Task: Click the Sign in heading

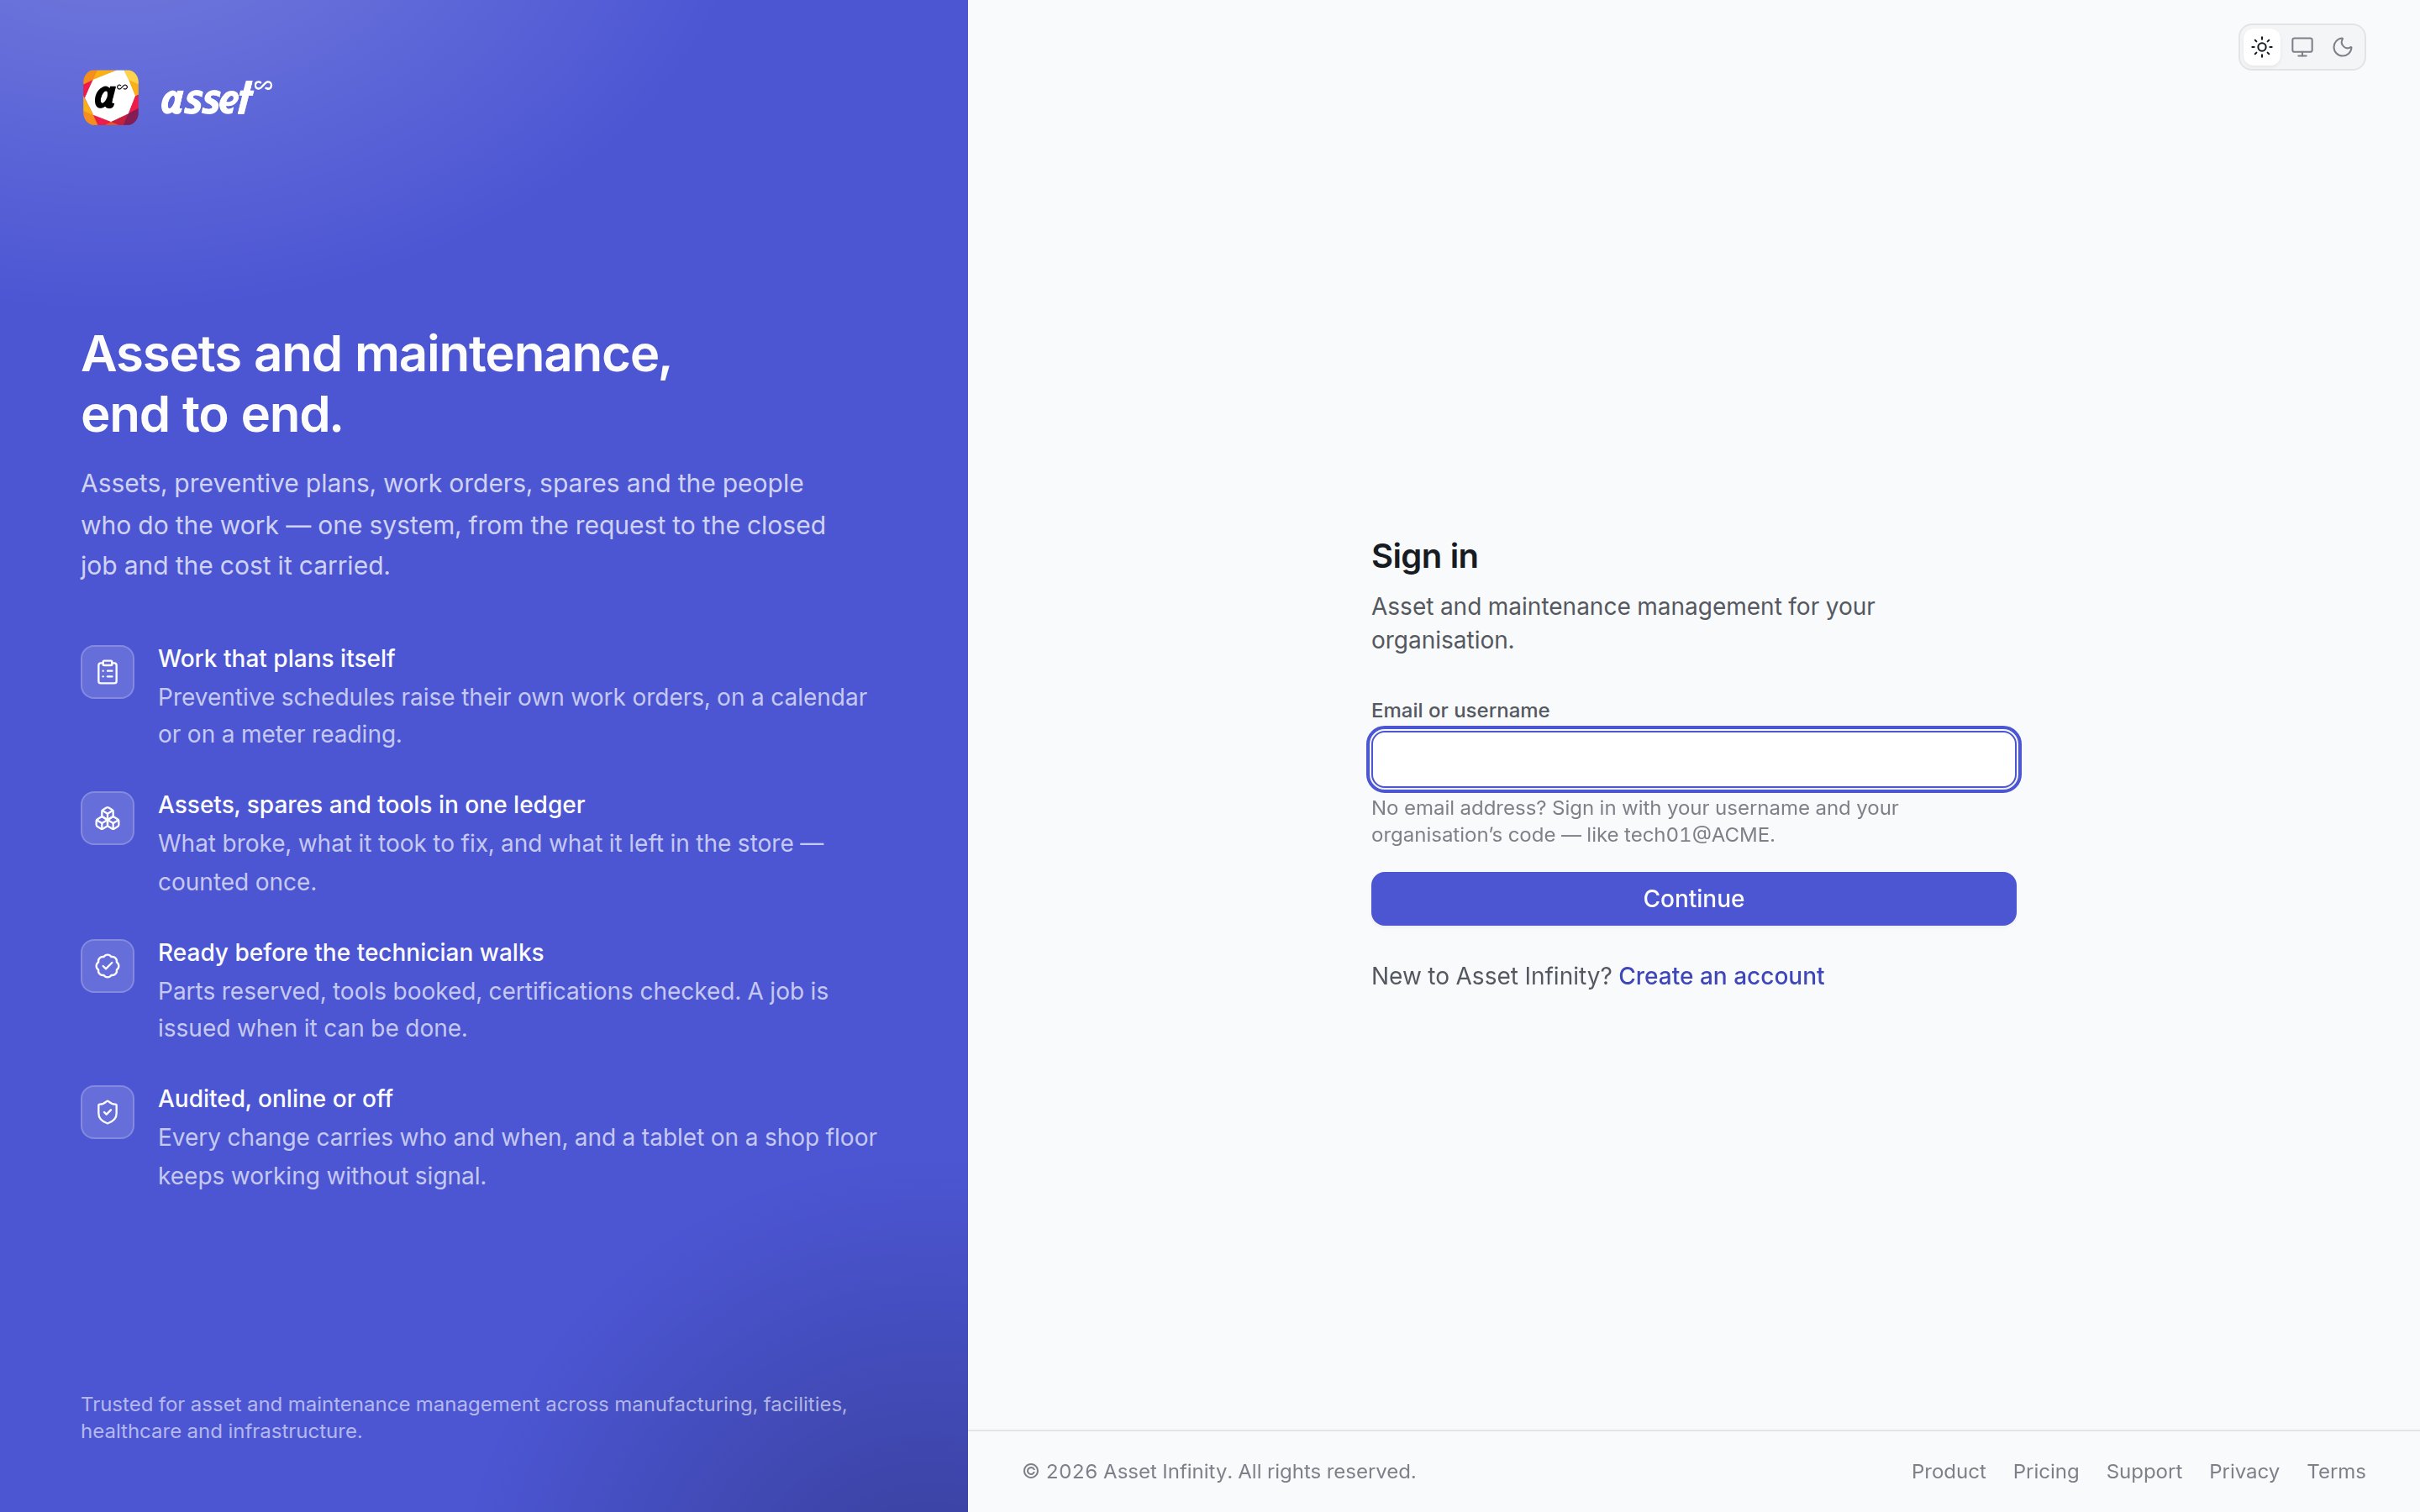Action: click(x=1424, y=556)
